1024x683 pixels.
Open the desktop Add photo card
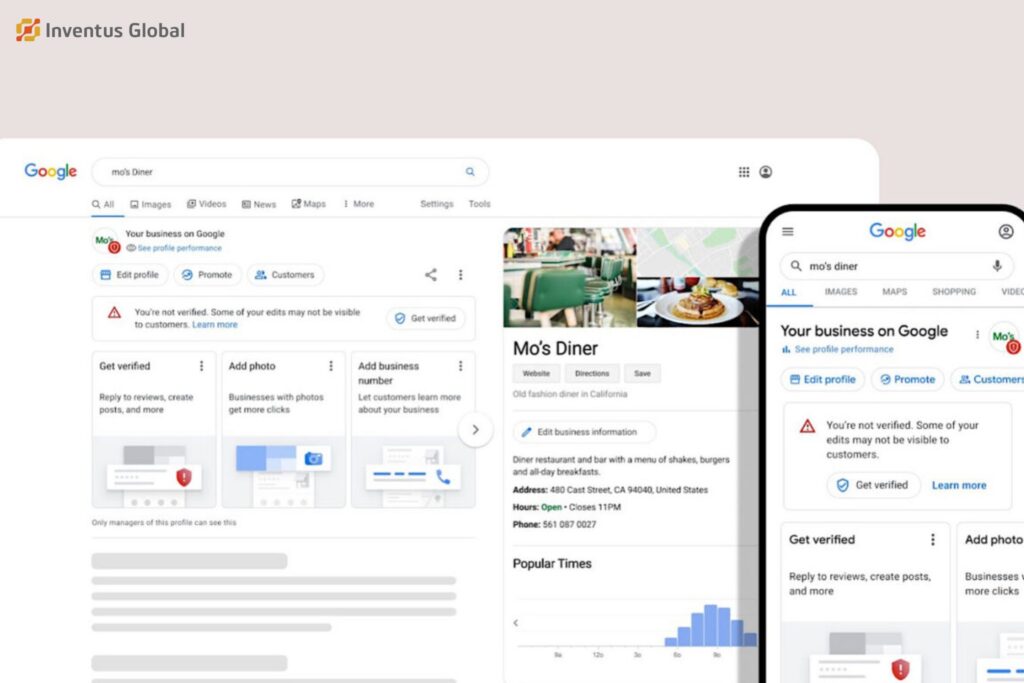pyautogui.click(x=283, y=430)
